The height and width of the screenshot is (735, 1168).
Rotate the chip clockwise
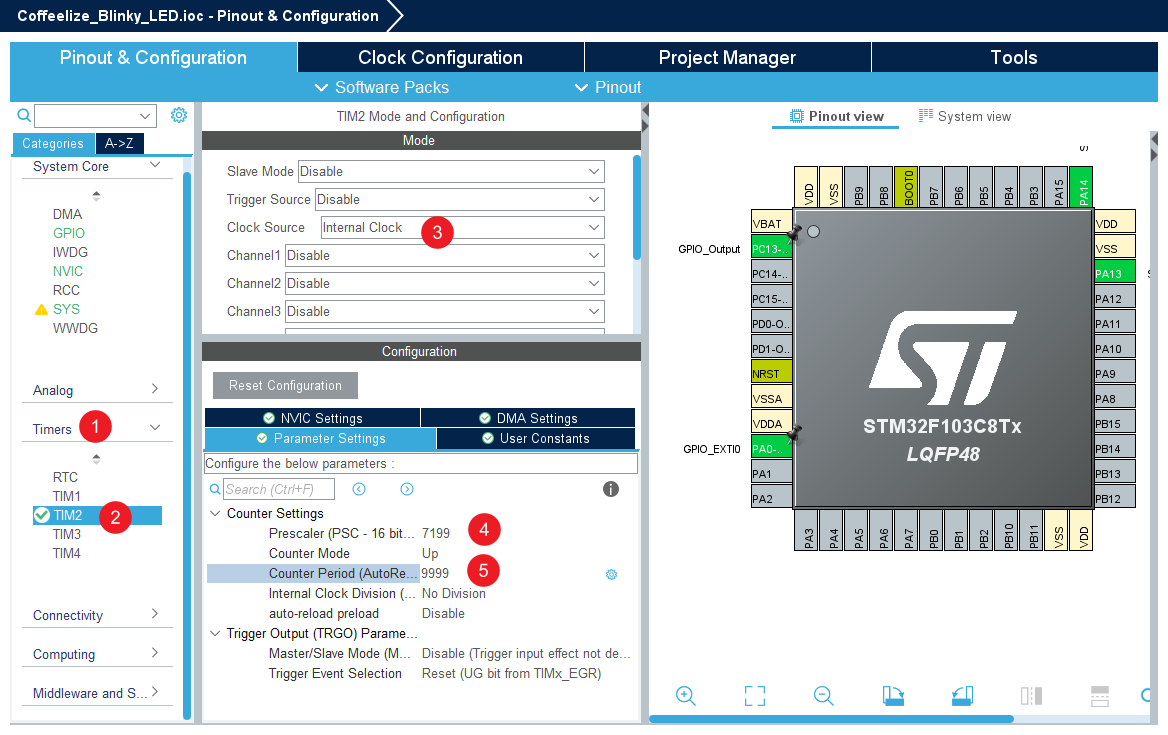893,696
